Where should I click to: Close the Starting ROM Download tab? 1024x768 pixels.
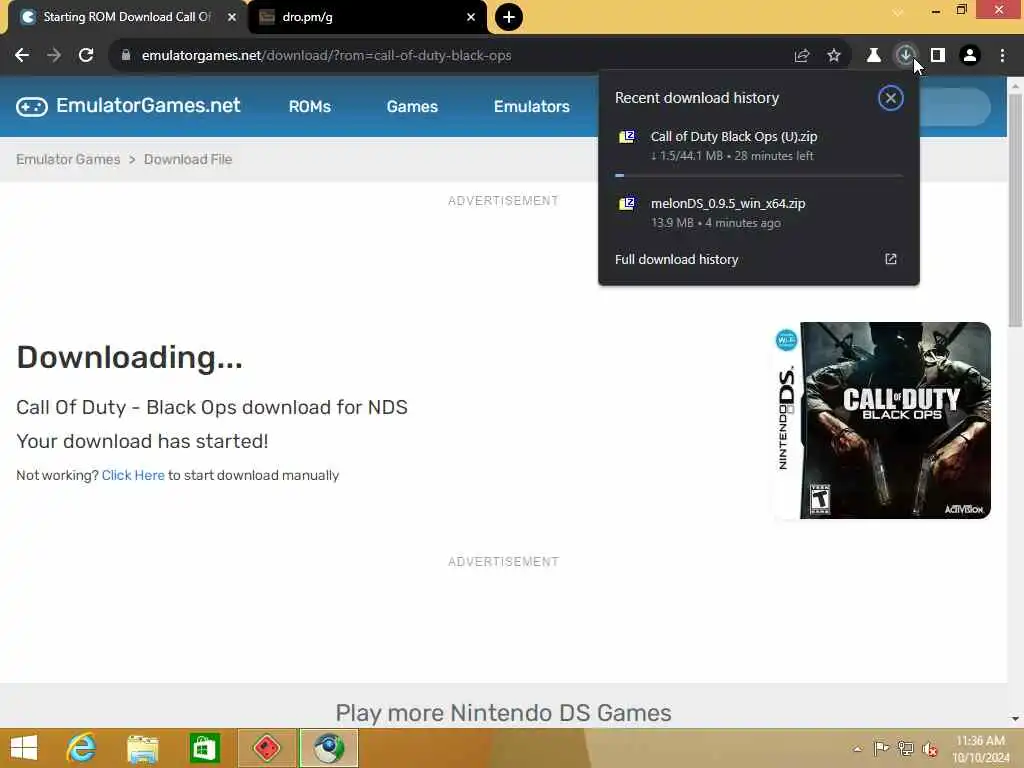point(232,17)
